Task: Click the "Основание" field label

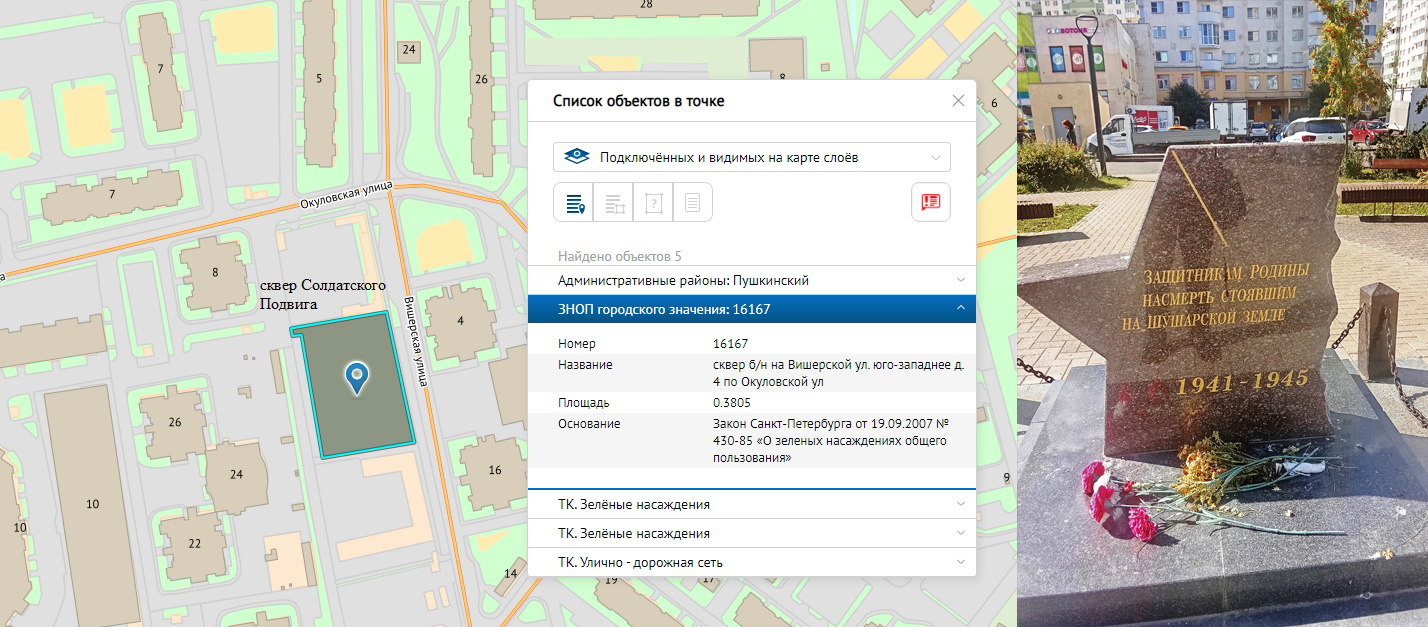Action: (589, 423)
